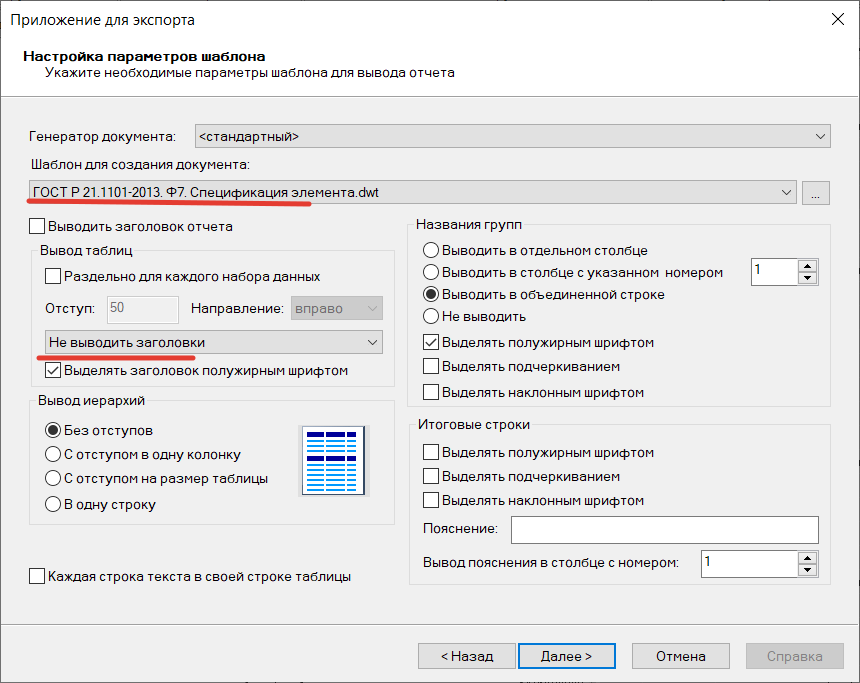
Task: Open the "Не выводить заголовки" dropdown
Action: [373, 342]
